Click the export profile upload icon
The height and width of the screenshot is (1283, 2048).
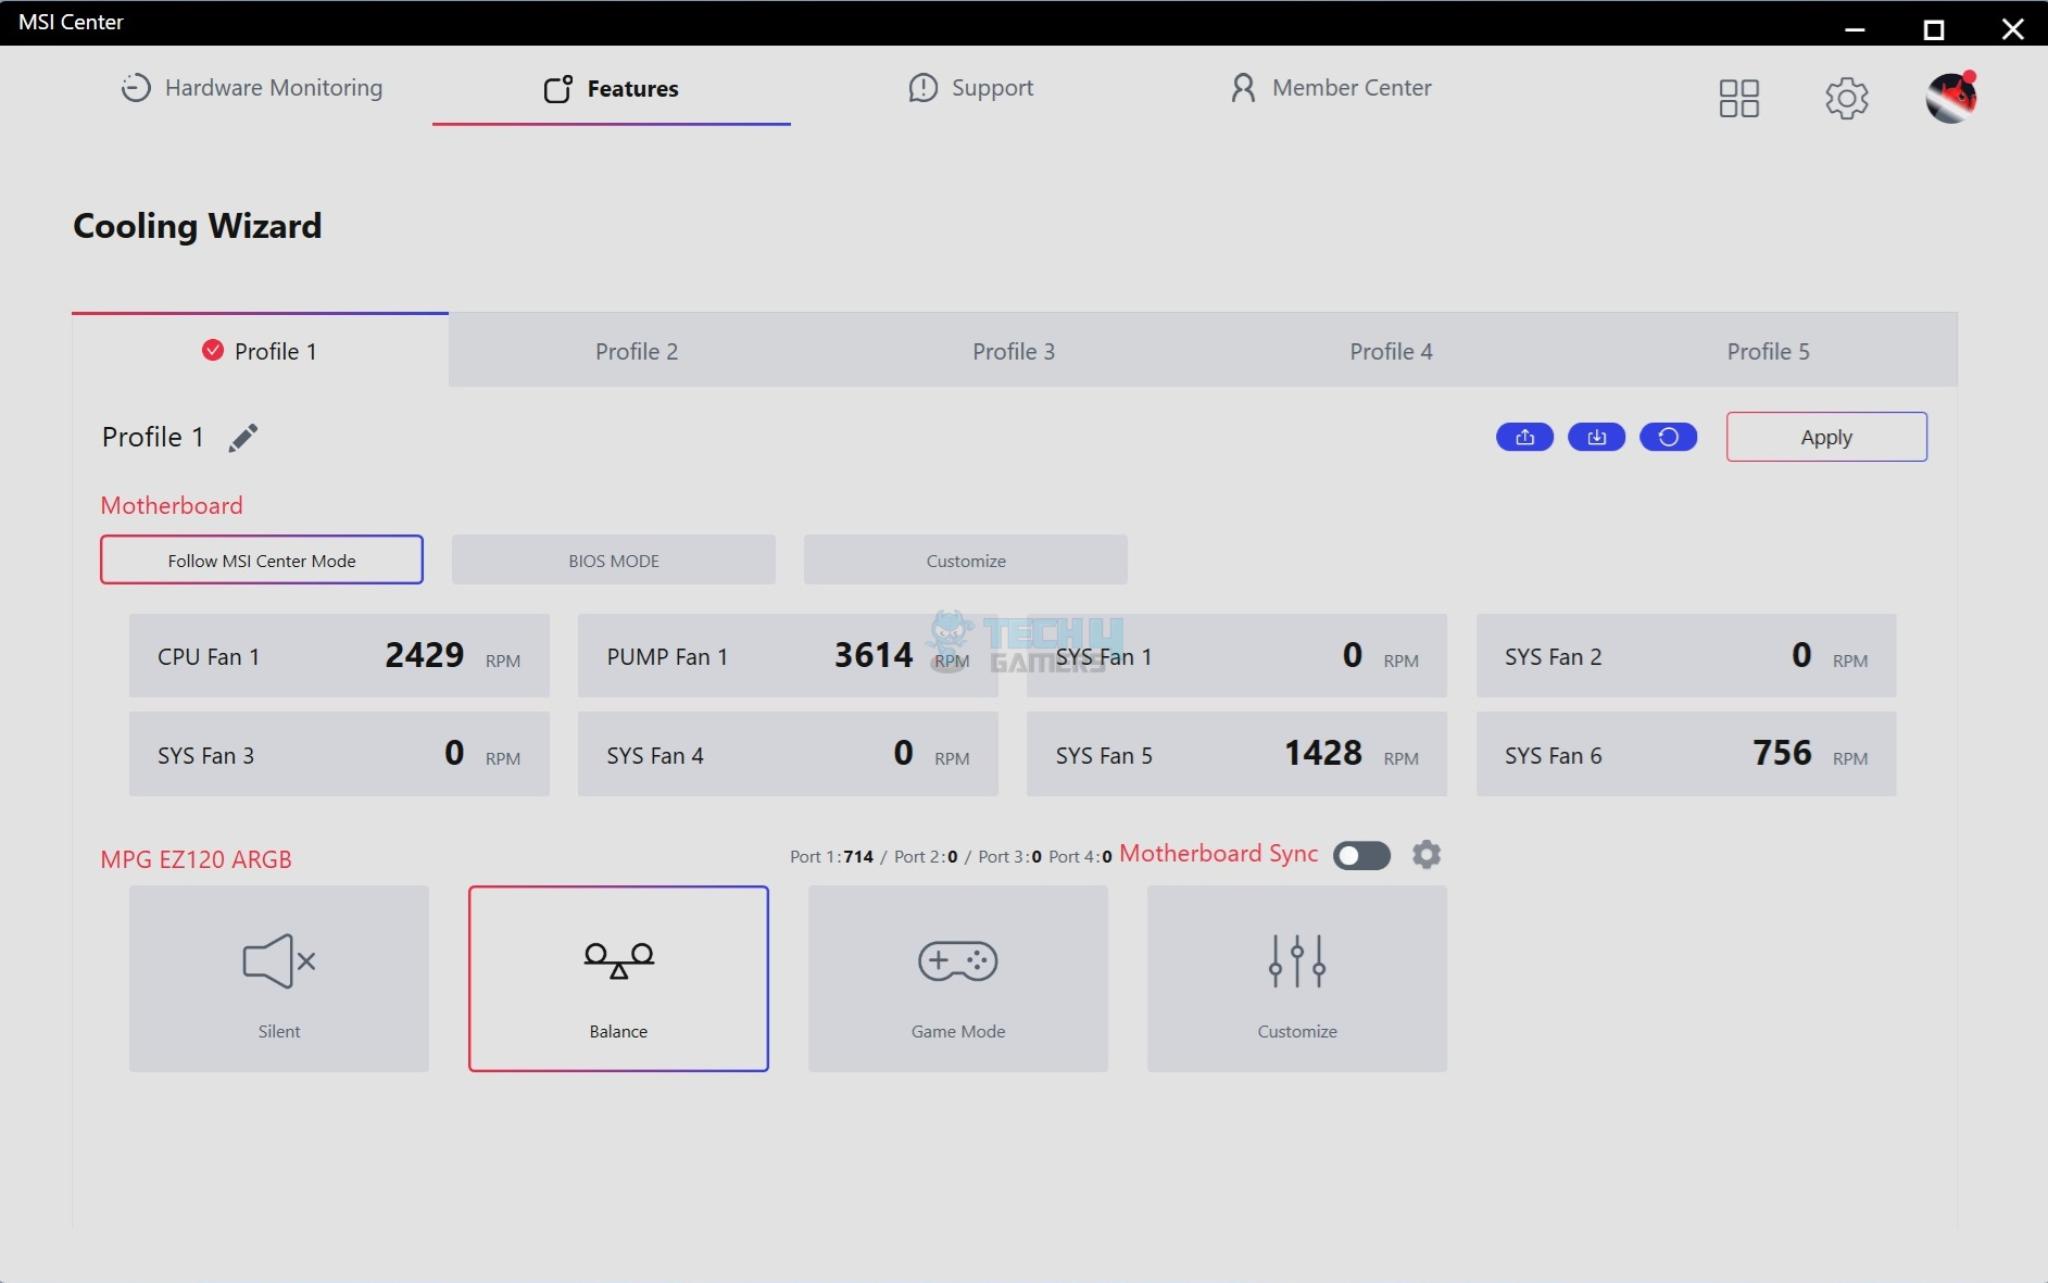click(x=1524, y=437)
